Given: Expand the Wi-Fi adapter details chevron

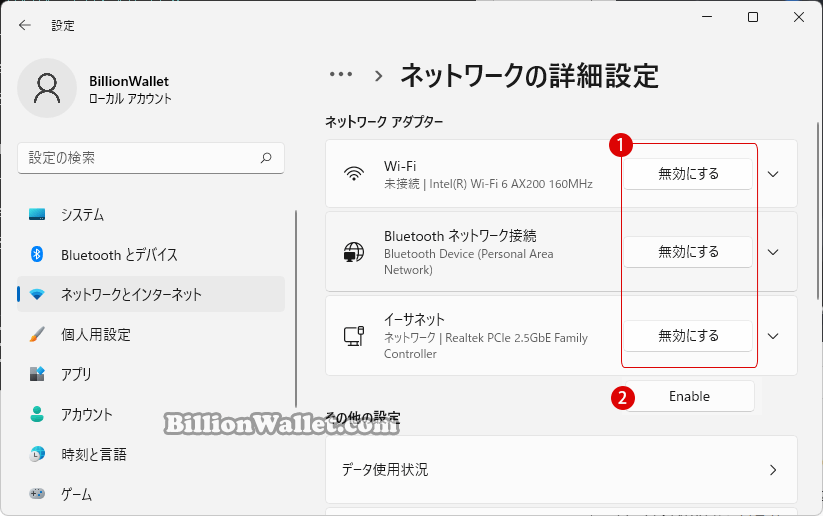Looking at the screenshot, I should (773, 174).
